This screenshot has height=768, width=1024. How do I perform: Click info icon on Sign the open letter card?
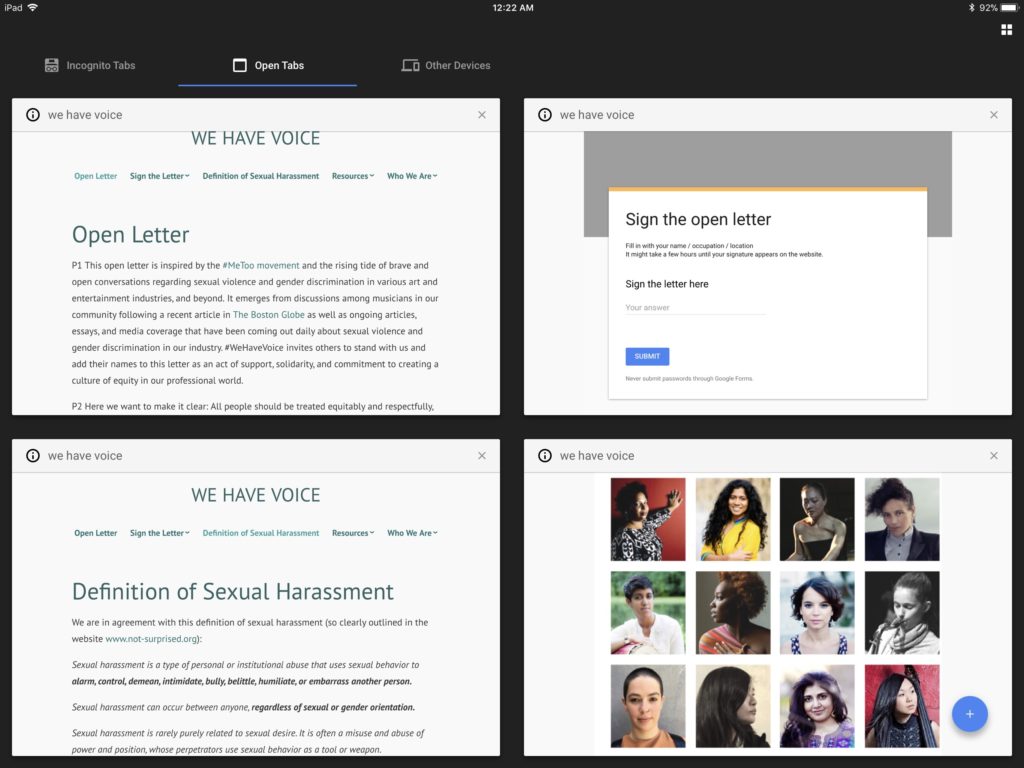pyautogui.click(x=545, y=115)
